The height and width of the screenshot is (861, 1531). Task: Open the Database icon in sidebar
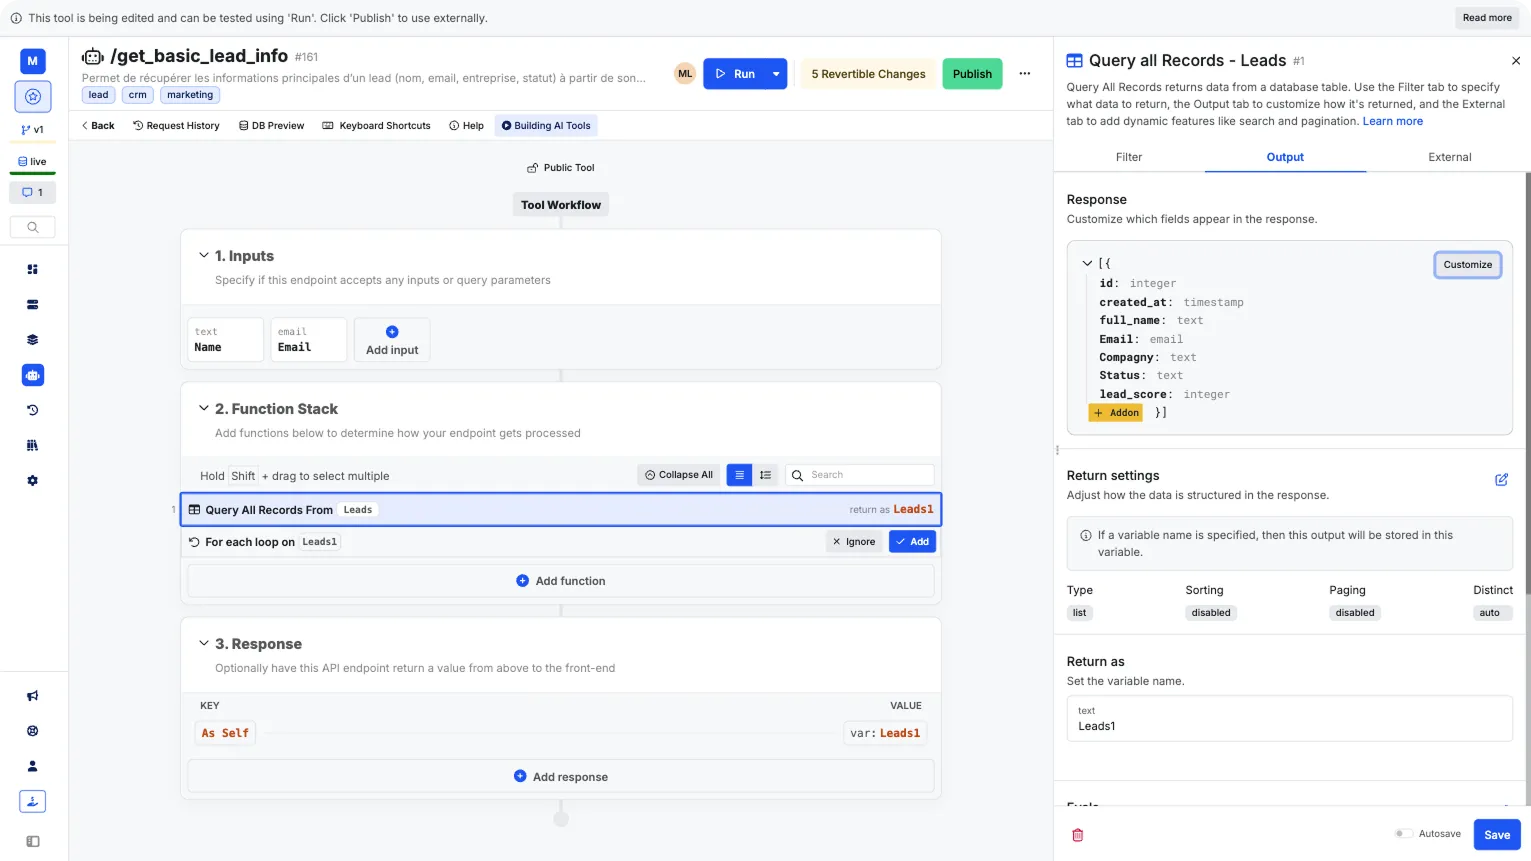click(x=33, y=305)
